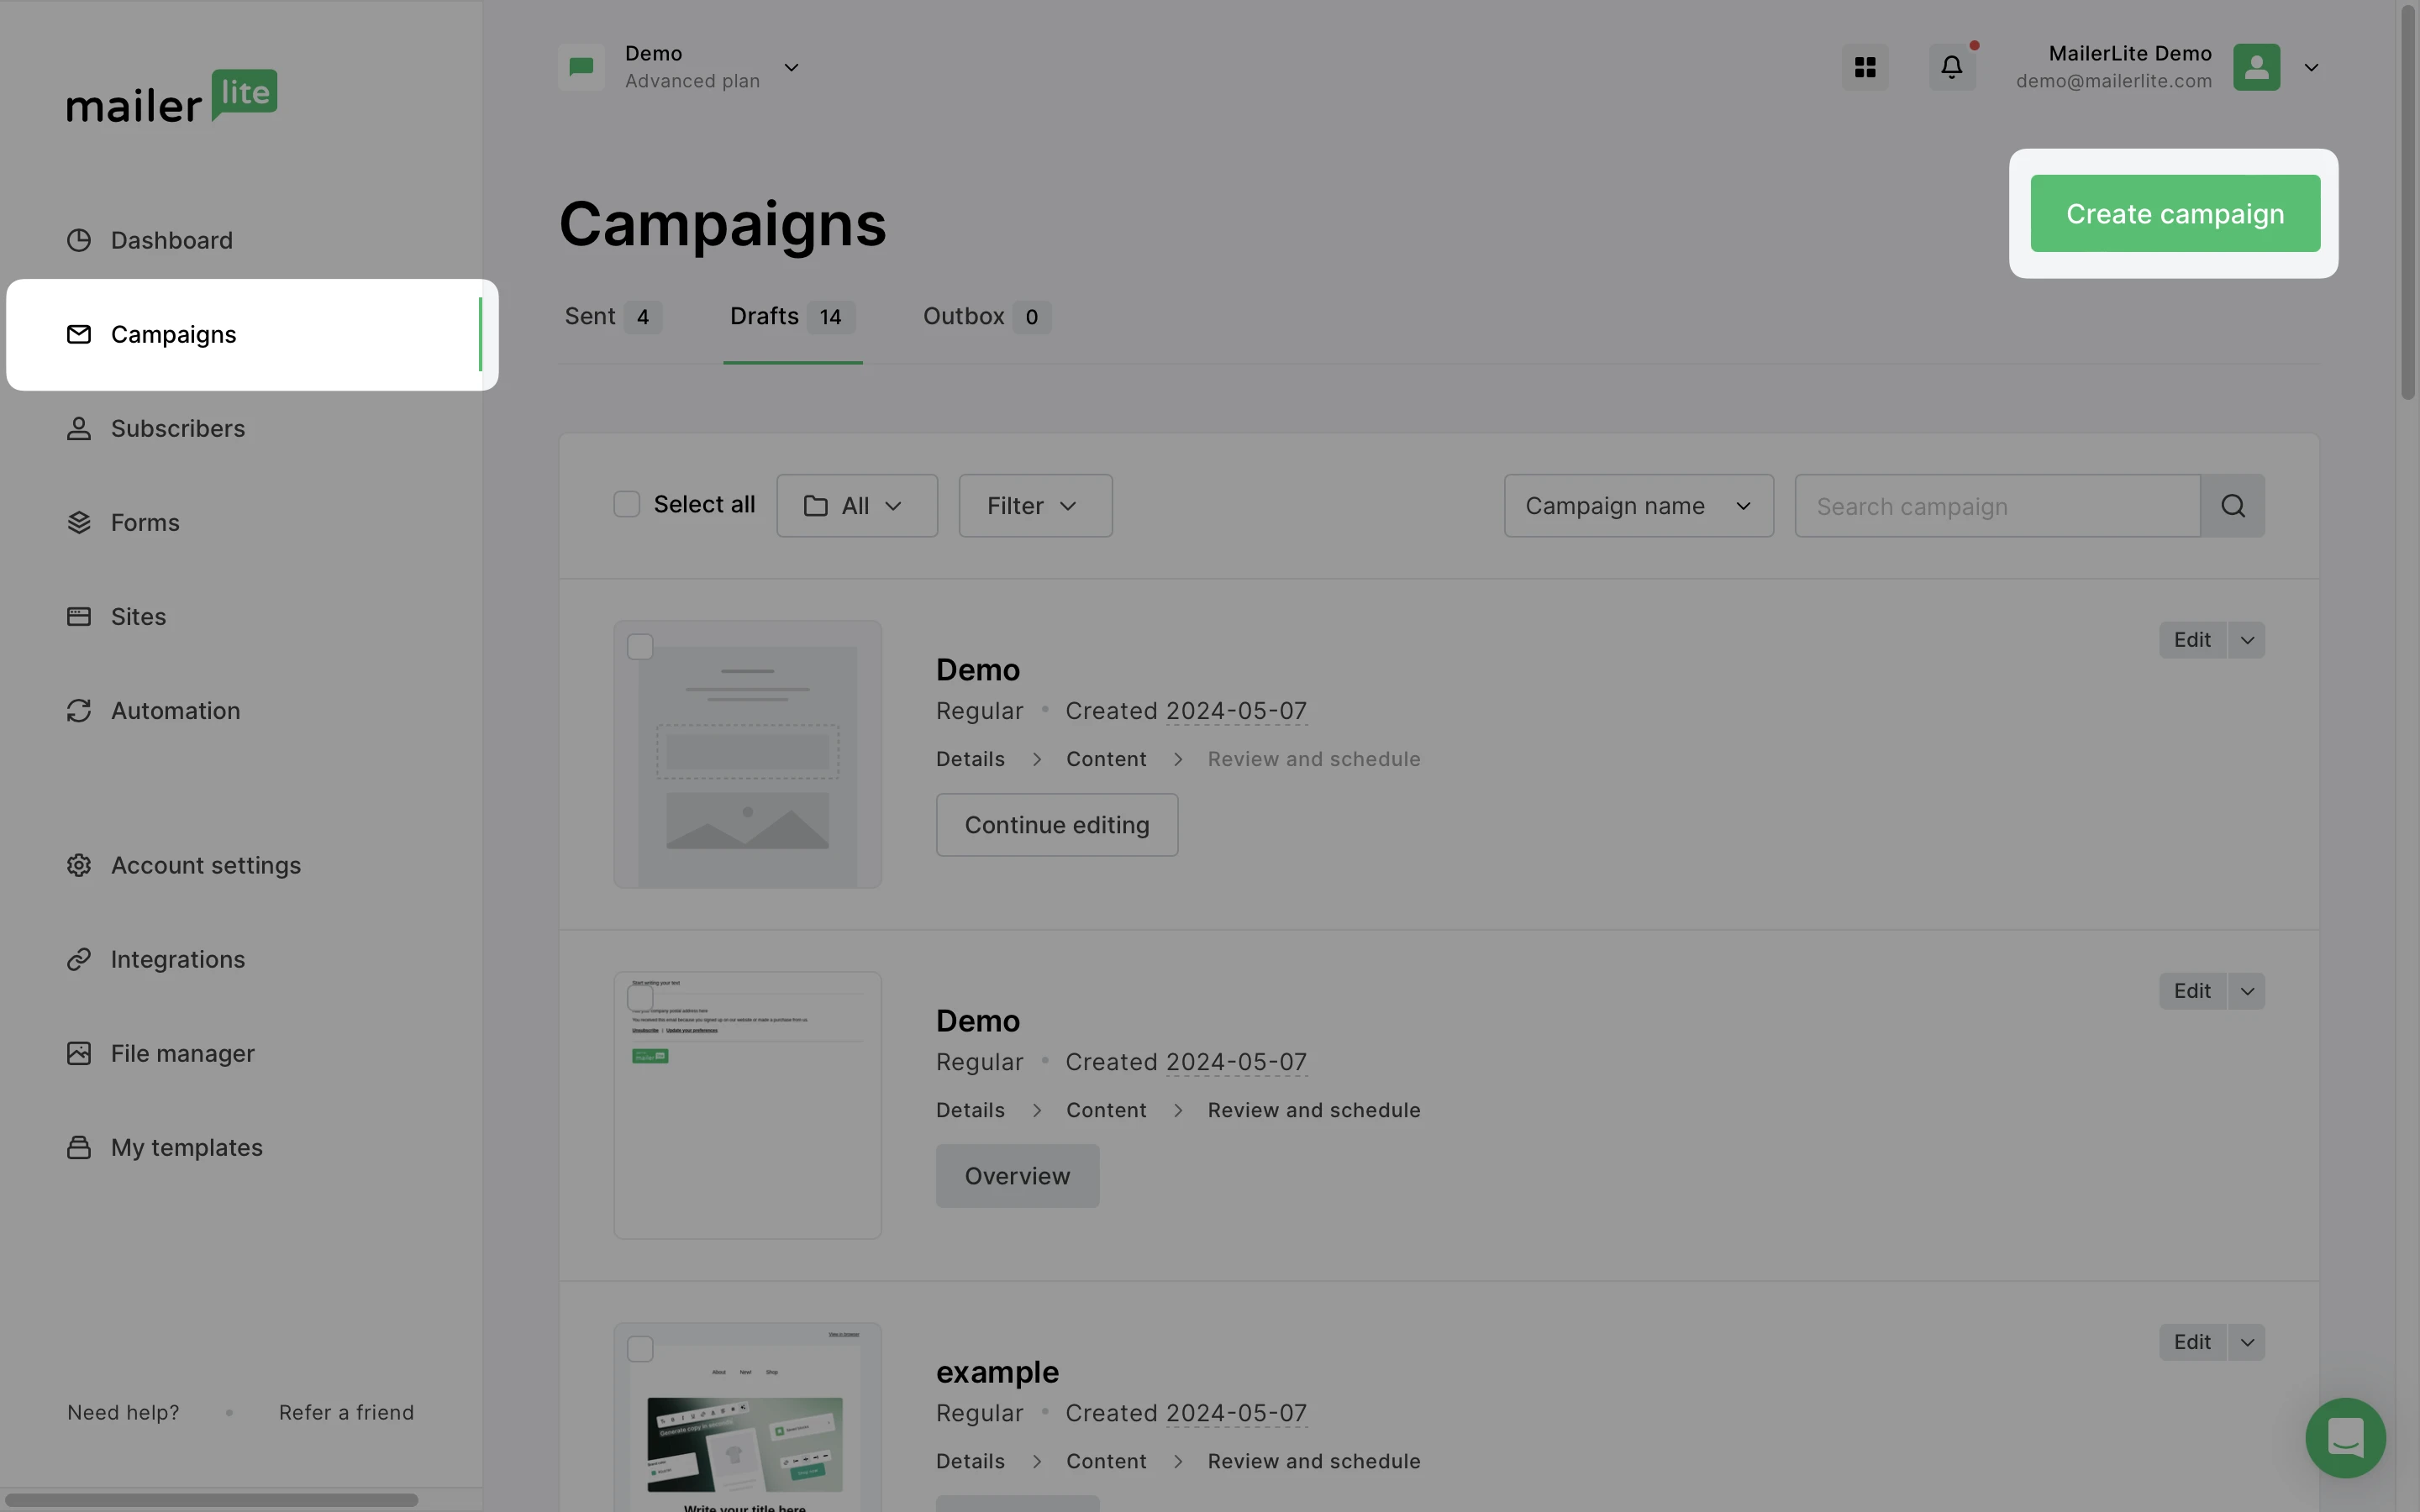
Task: Go to File manager in sidebar
Action: point(182,1054)
